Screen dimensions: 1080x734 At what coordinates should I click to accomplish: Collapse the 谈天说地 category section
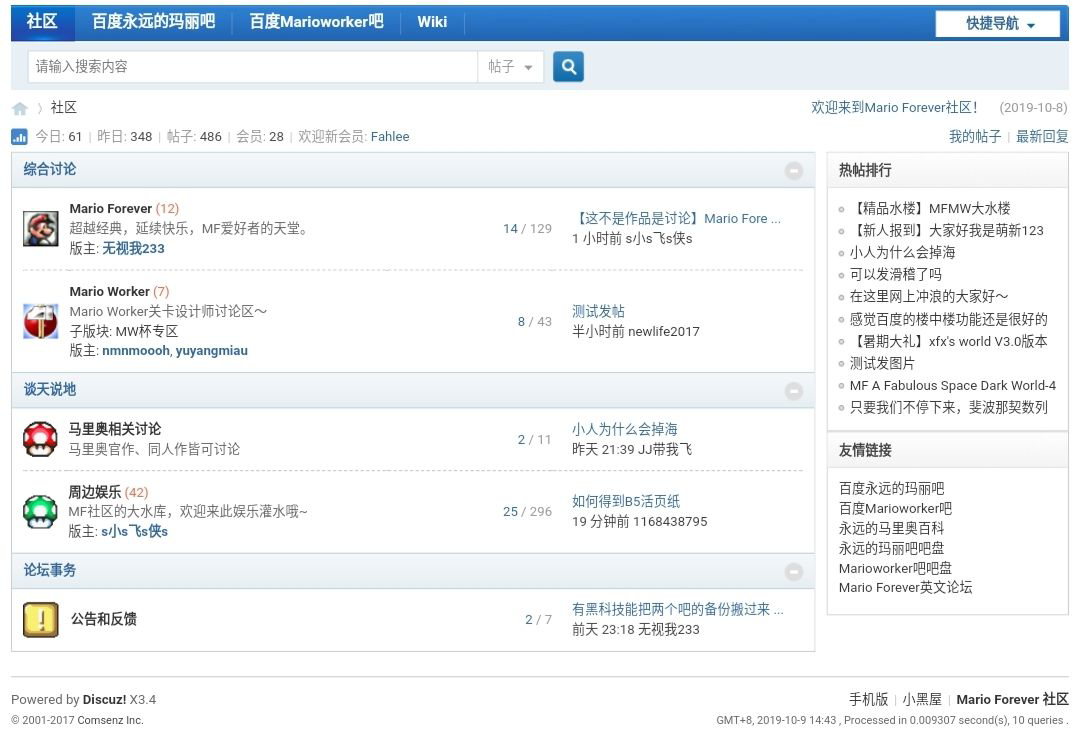(x=793, y=390)
